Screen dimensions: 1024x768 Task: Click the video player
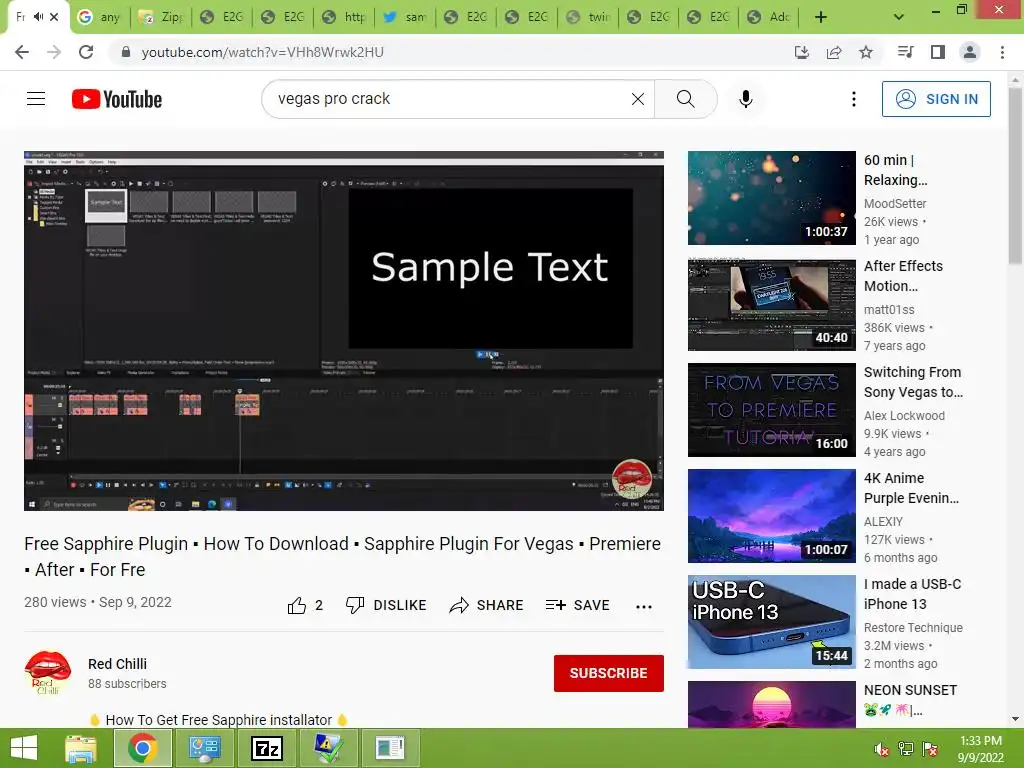pos(344,331)
